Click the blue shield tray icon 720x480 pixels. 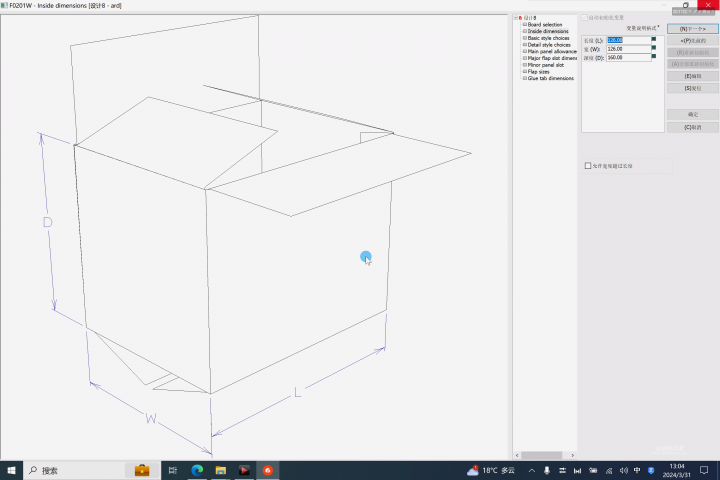click(651, 470)
